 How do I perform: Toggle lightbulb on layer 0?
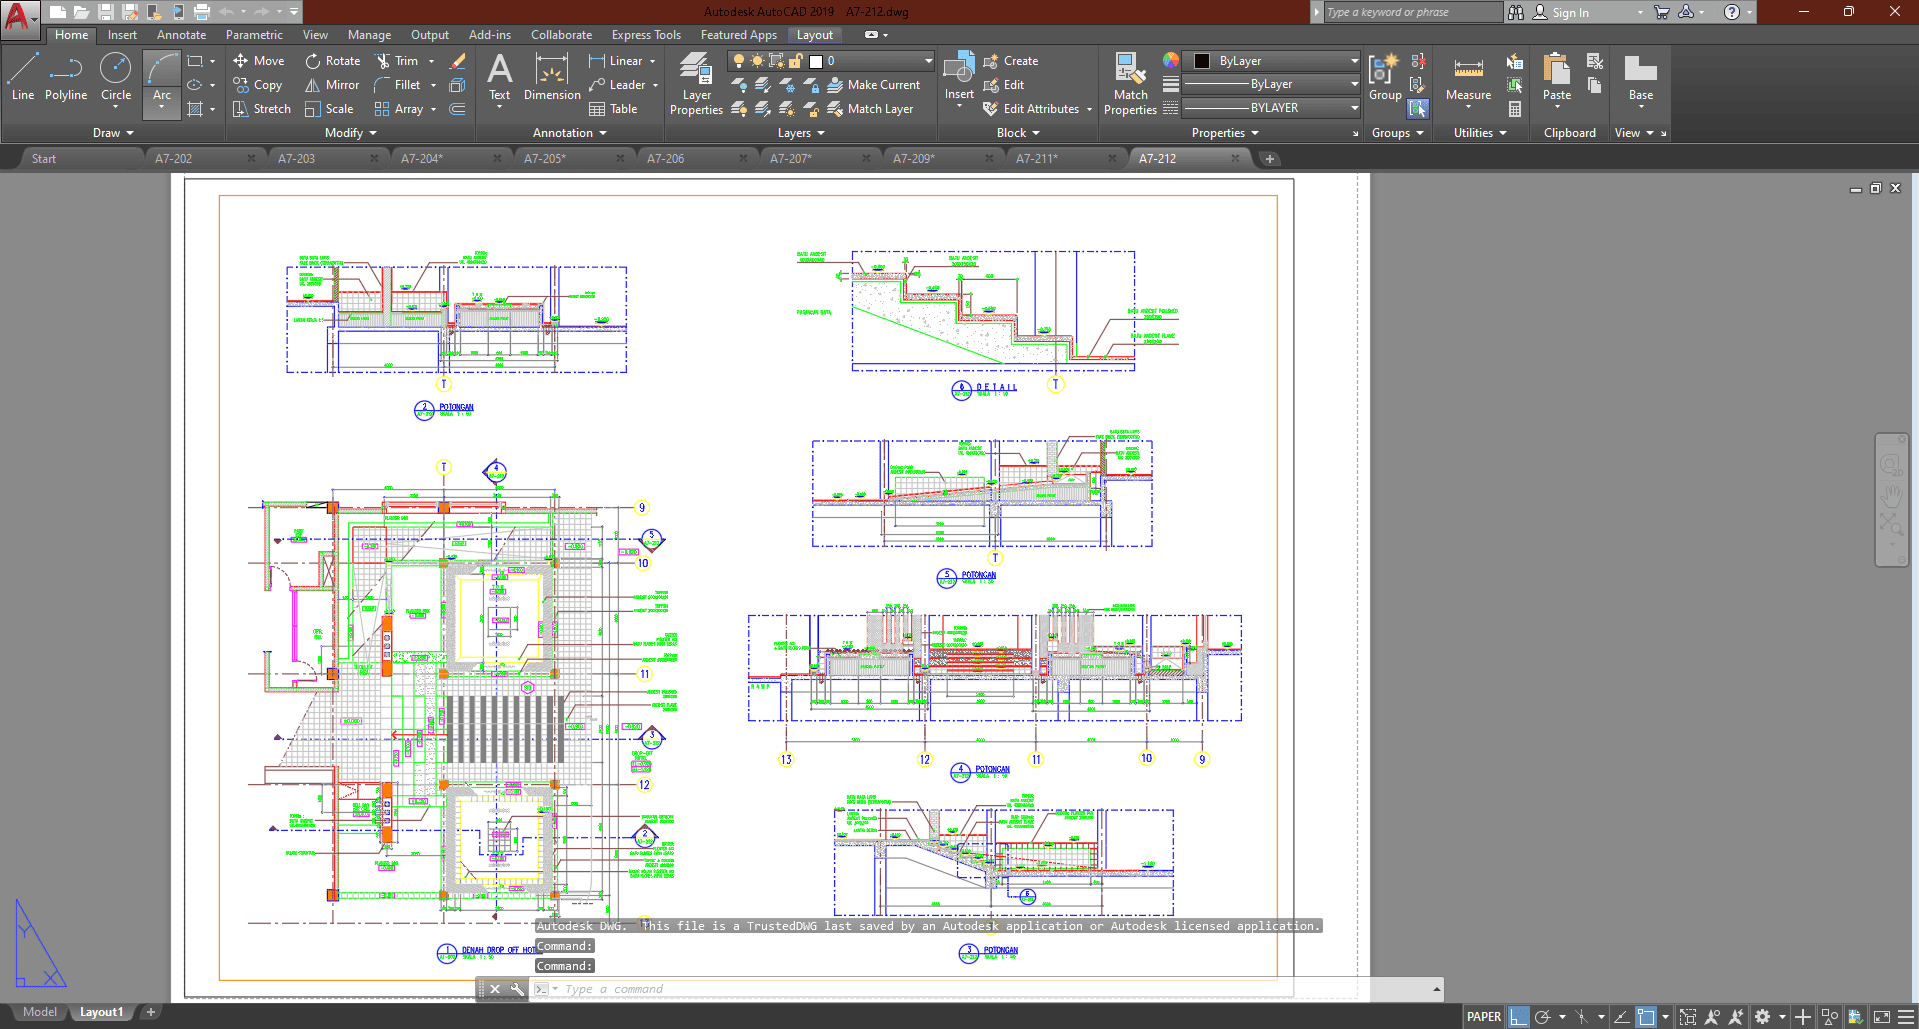click(x=739, y=61)
